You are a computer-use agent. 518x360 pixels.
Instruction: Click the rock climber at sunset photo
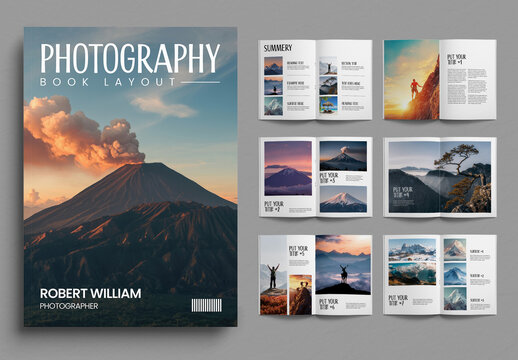(x=412, y=80)
